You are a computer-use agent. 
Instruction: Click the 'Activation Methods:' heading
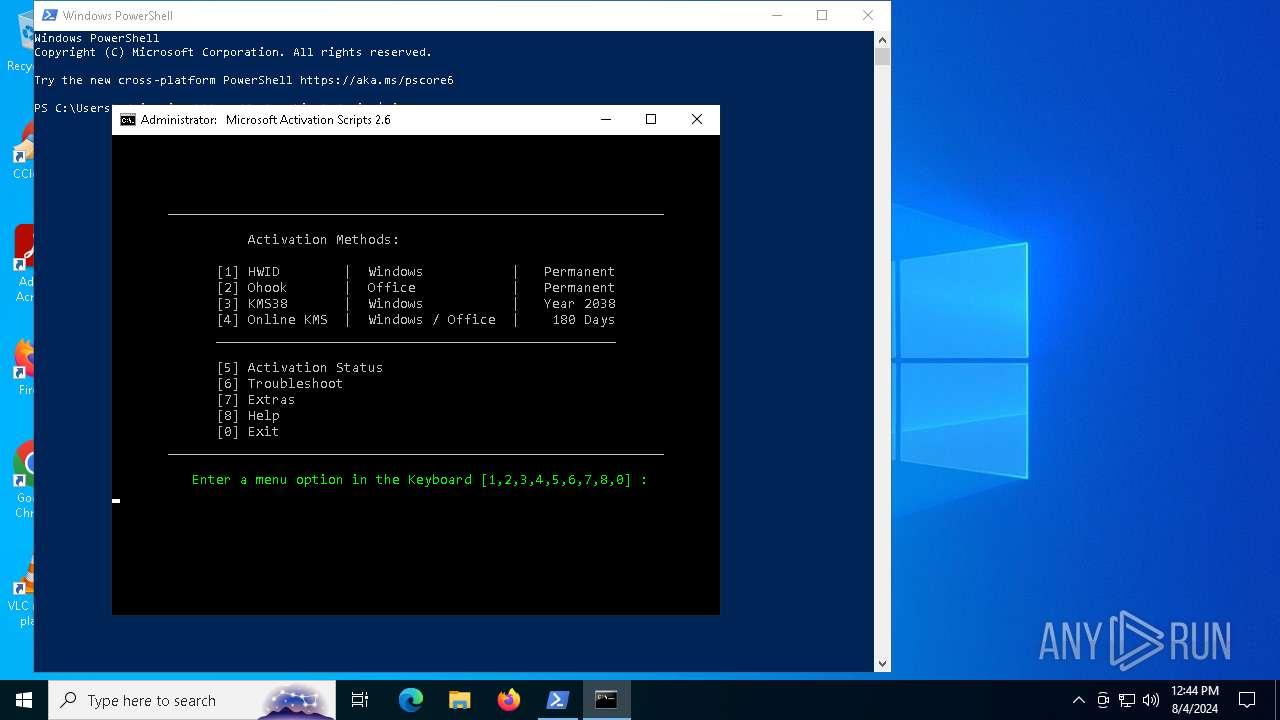[x=323, y=240]
